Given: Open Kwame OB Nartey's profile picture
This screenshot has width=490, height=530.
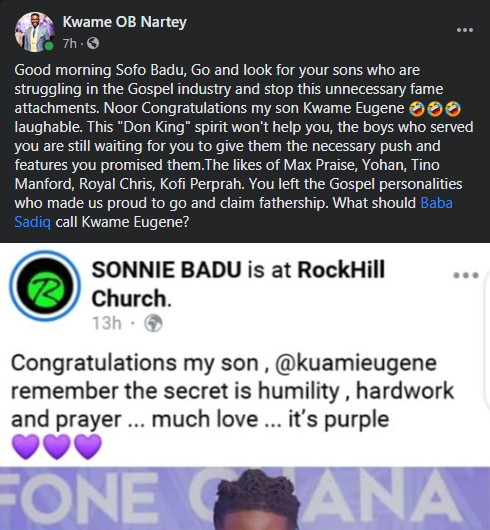Looking at the screenshot, I should (34, 32).
